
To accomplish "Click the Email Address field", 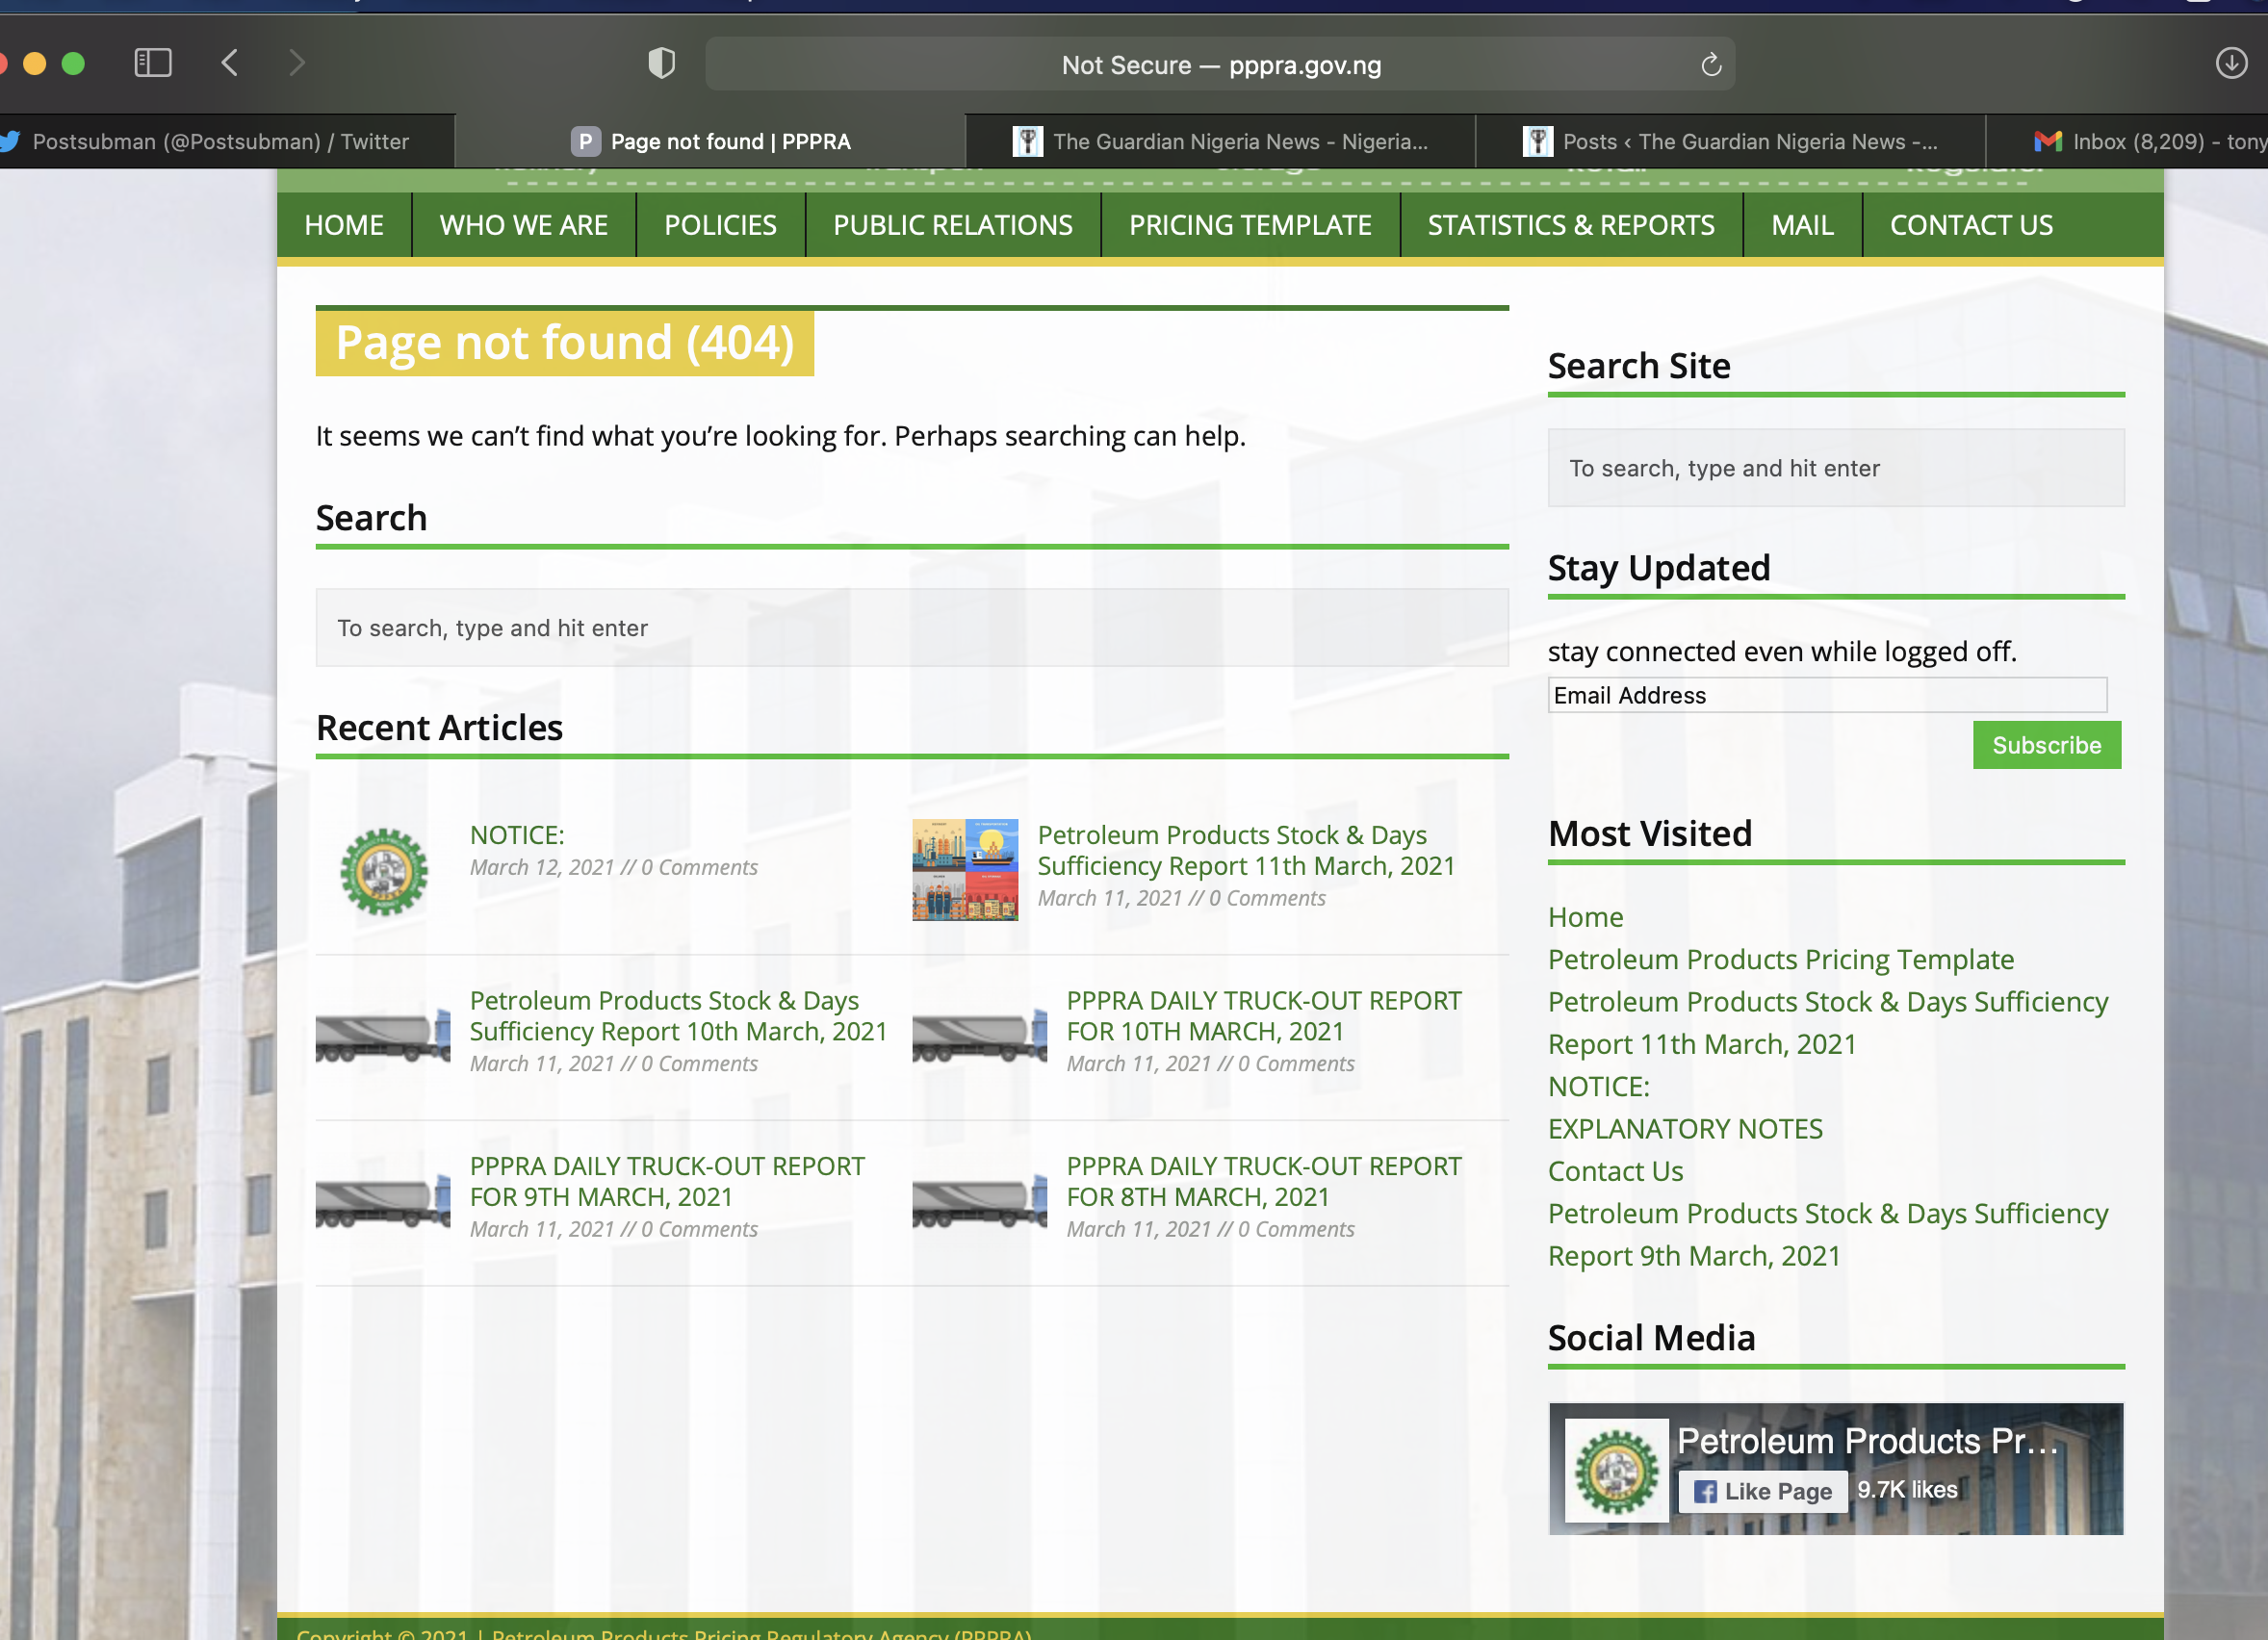I will [x=1826, y=695].
